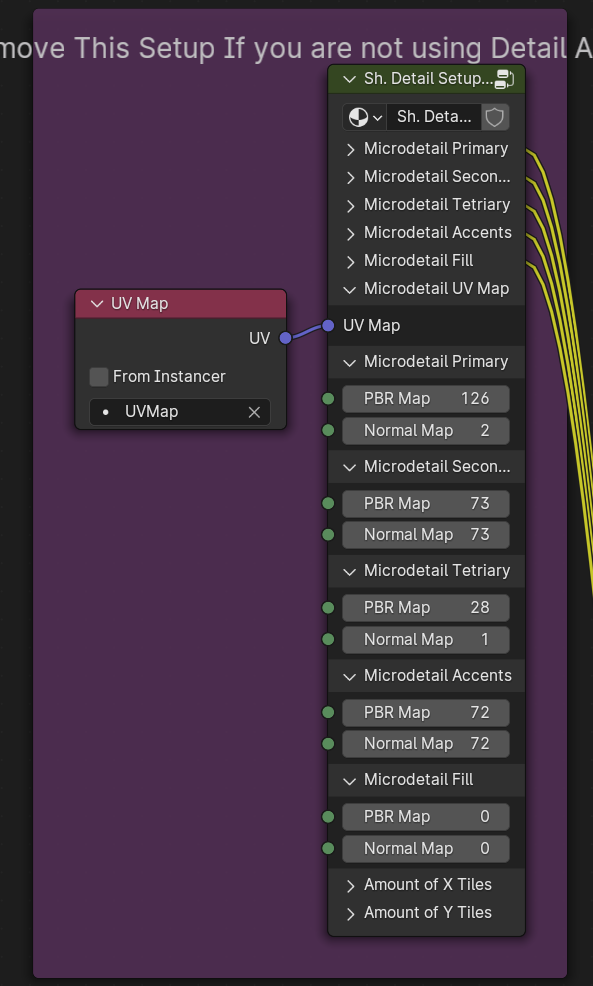Screen dimensions: 593x986
Task: Enable the From Instancer checkbox
Action: pos(99,377)
